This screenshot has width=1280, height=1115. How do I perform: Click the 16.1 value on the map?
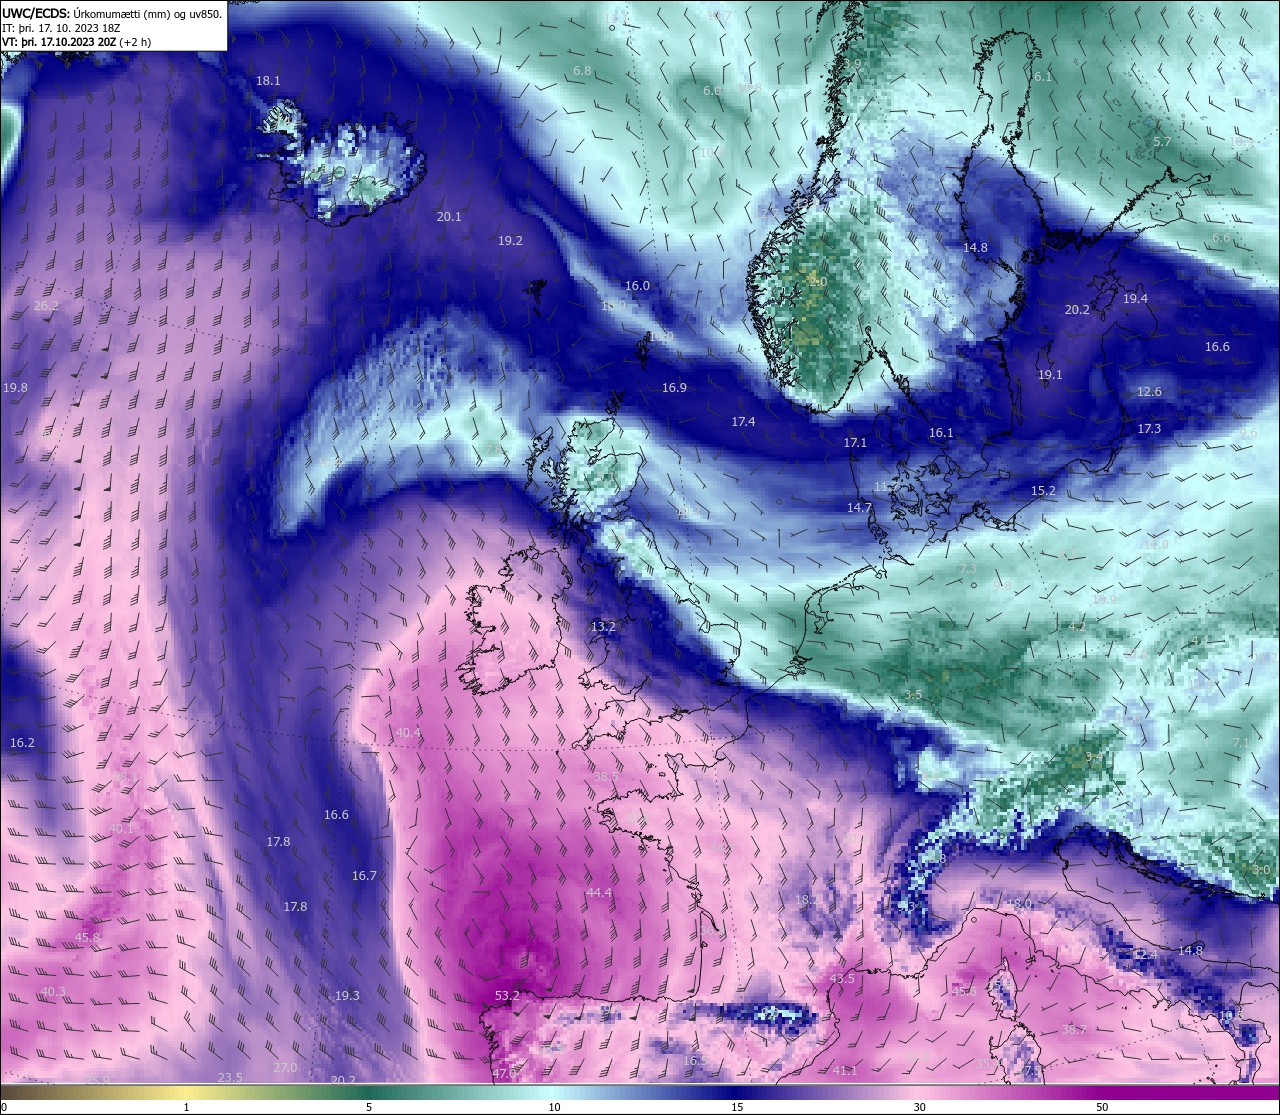941,433
